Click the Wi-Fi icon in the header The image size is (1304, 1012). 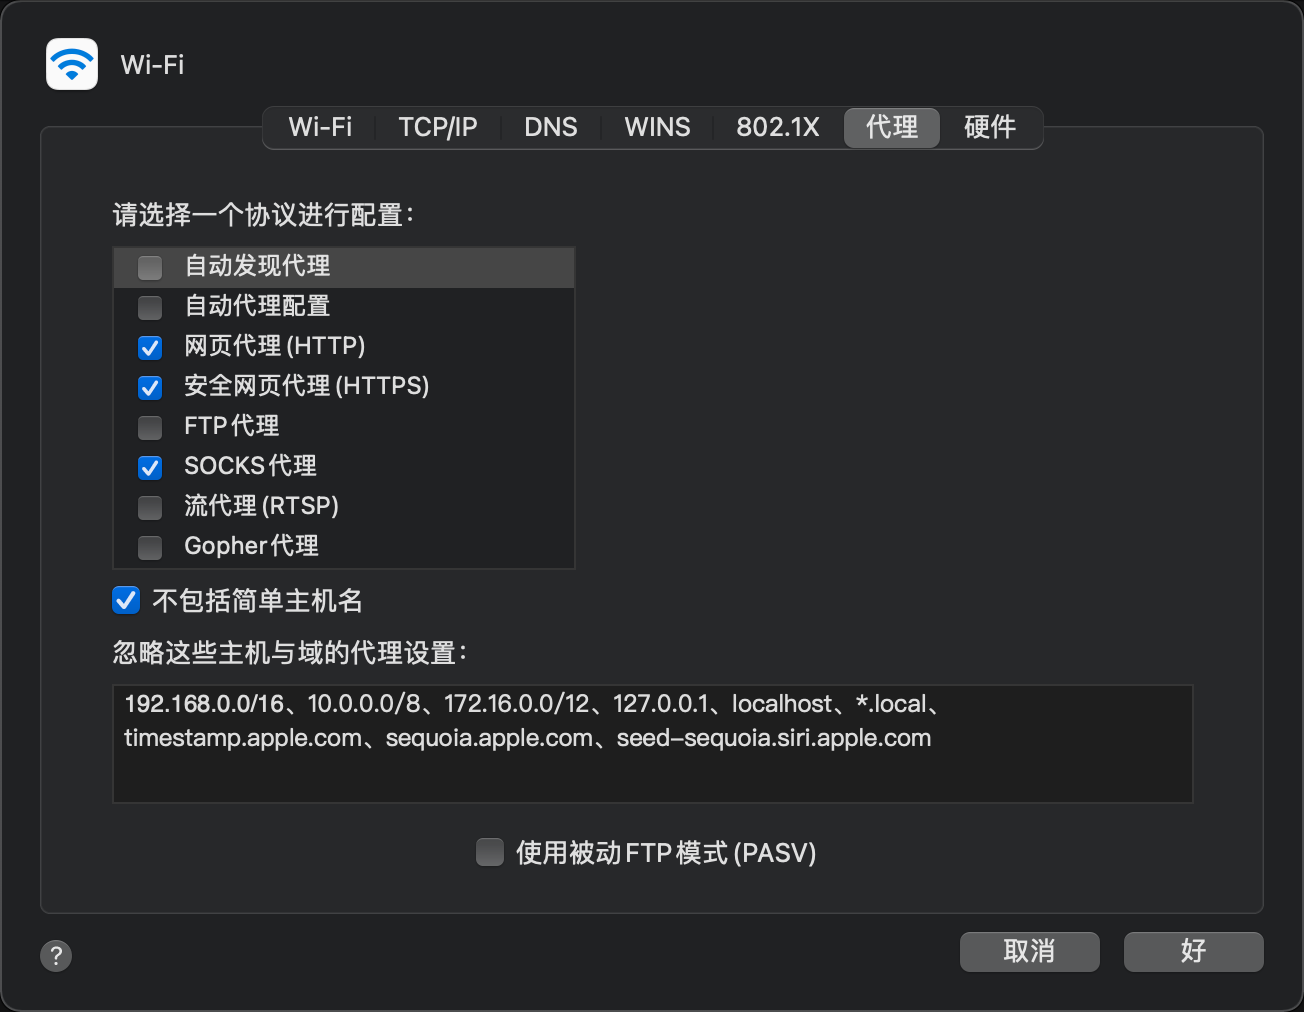(x=72, y=64)
